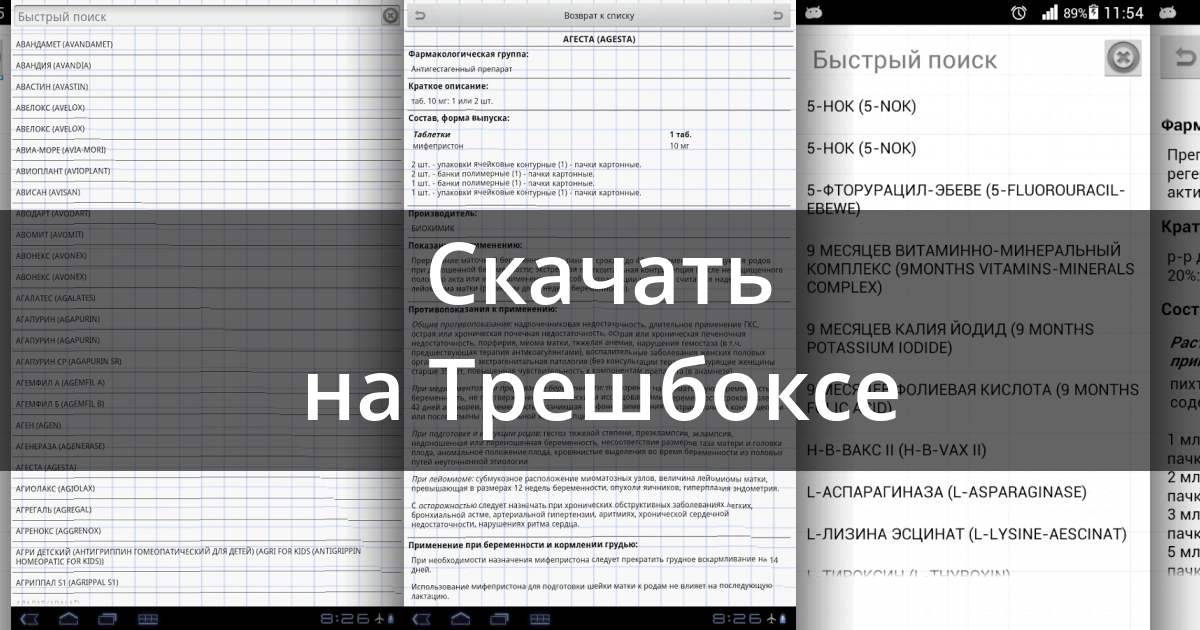
Task: Open recent apps in the middle tablet navigation bar
Action: tap(501, 619)
